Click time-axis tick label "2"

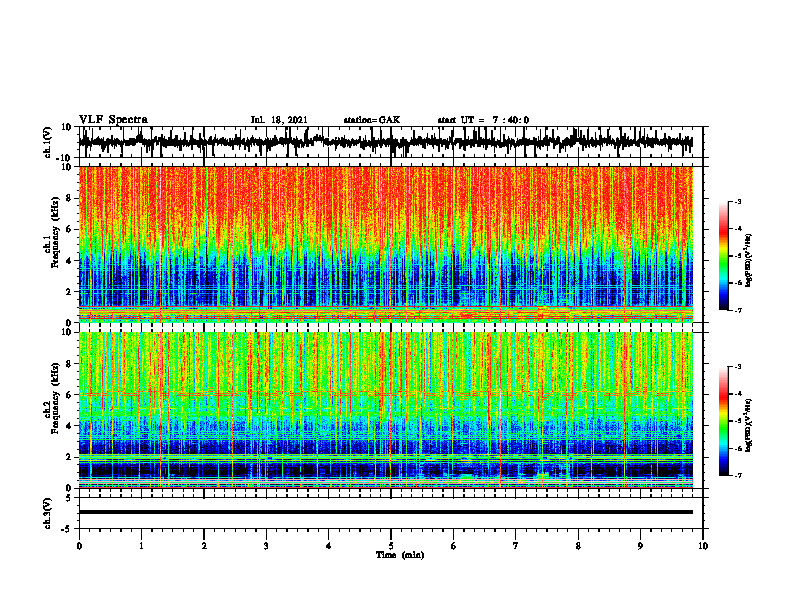(204, 546)
